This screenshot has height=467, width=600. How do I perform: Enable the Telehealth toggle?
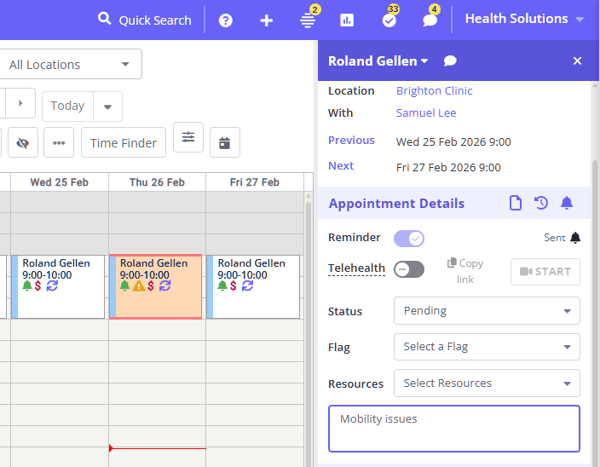(x=409, y=269)
